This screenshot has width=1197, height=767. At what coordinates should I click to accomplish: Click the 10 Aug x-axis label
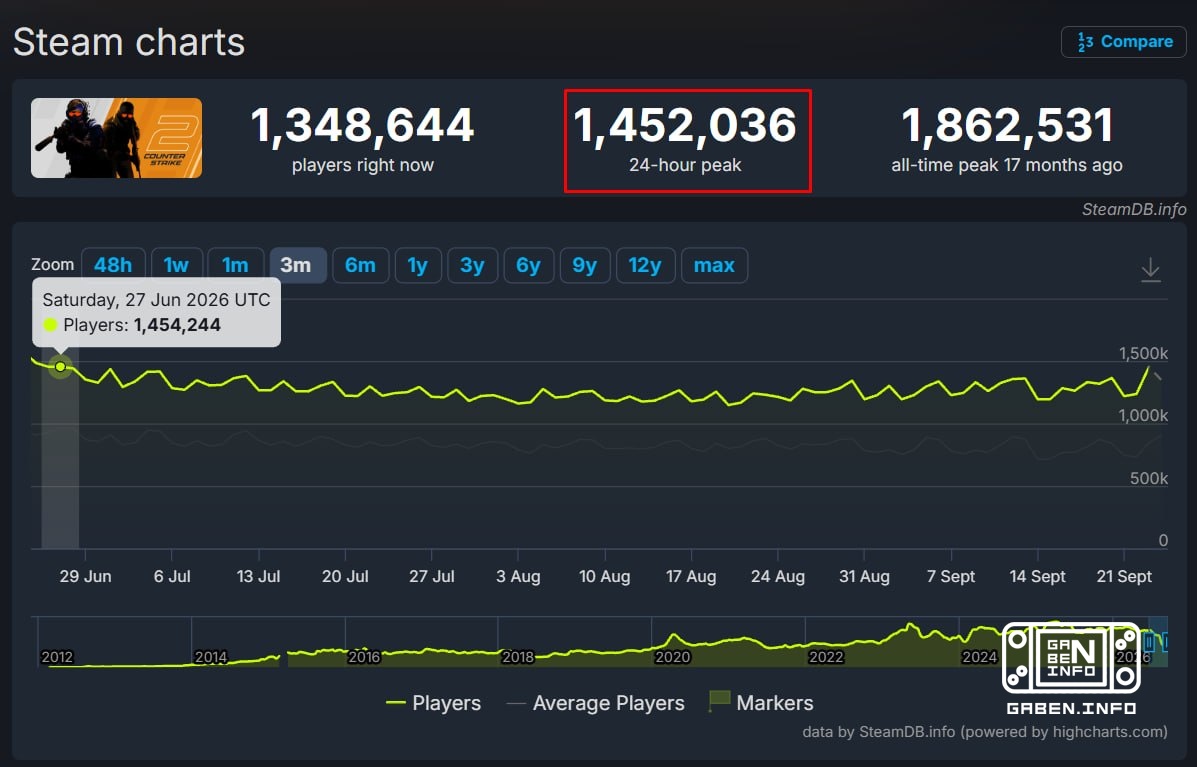coord(605,576)
